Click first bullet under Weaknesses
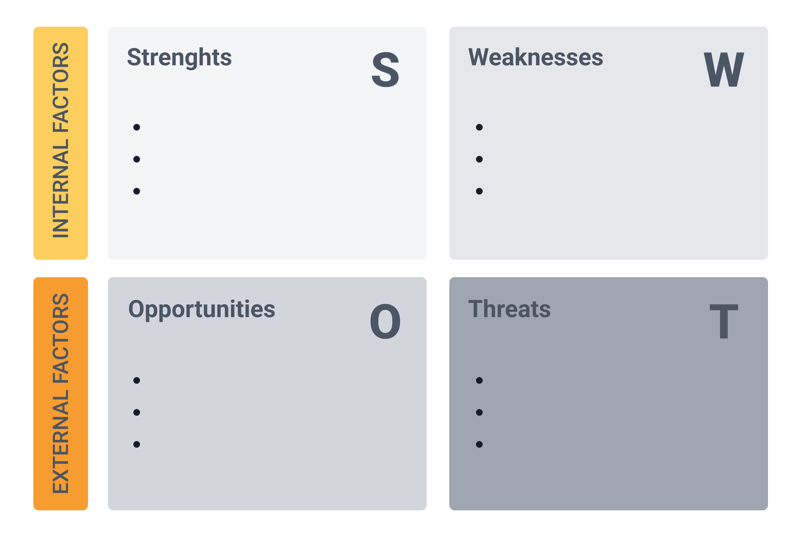The height and width of the screenshot is (533, 800). click(x=479, y=127)
